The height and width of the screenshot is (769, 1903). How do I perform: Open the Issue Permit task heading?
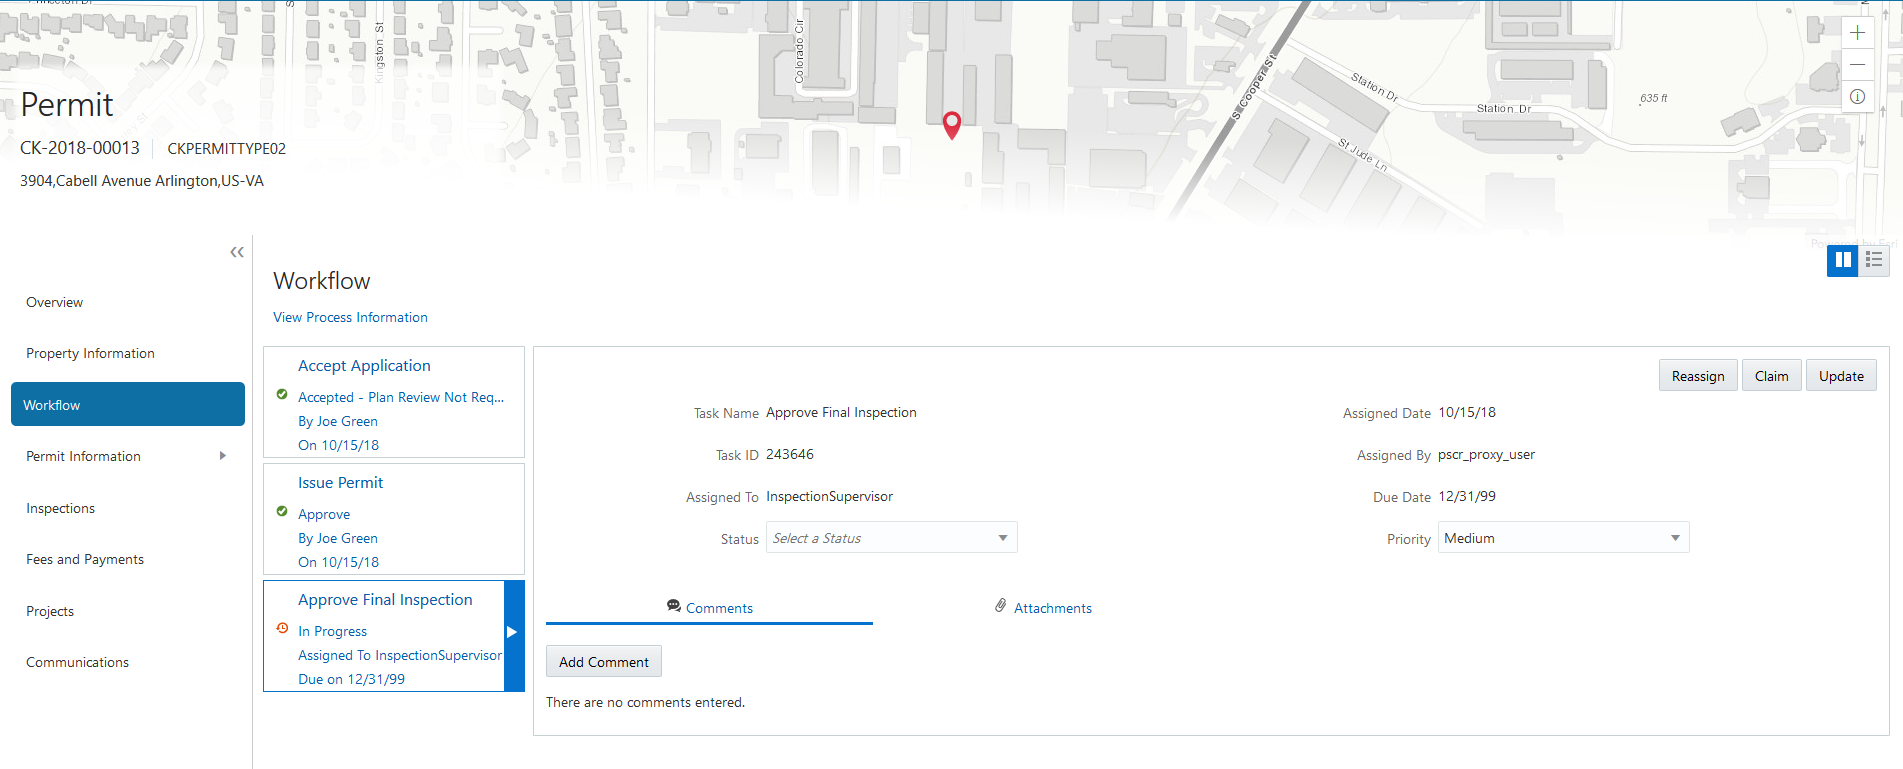pyautogui.click(x=340, y=482)
